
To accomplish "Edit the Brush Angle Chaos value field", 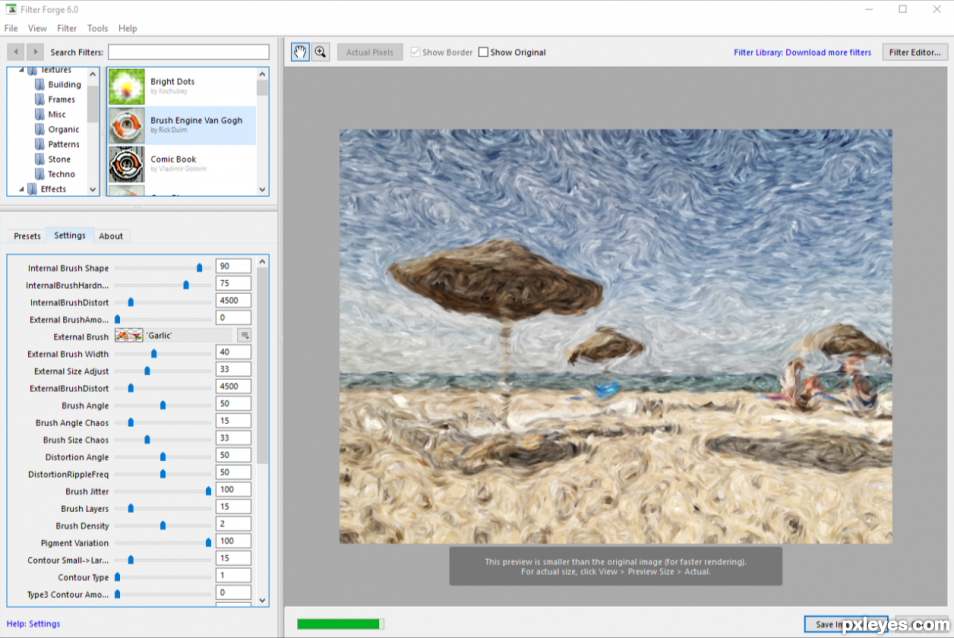I will [x=233, y=421].
